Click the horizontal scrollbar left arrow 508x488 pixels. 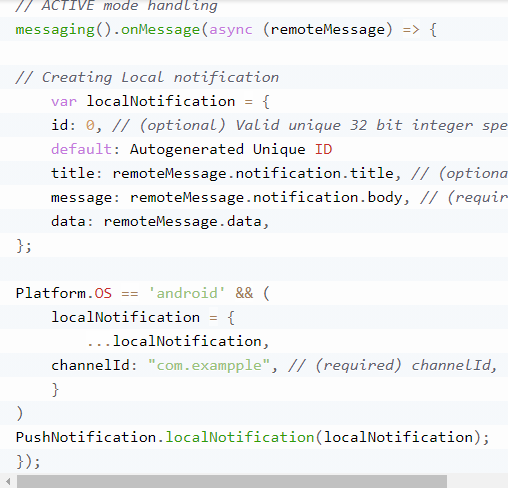[8, 482]
